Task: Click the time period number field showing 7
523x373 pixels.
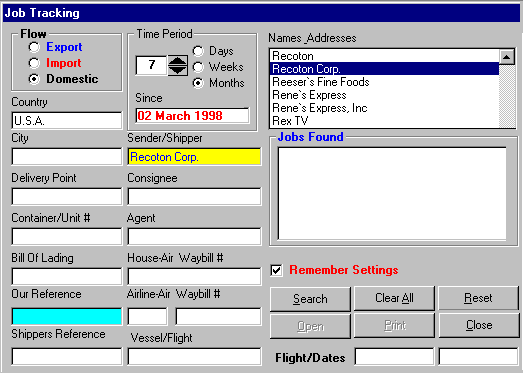Action: click(x=151, y=65)
